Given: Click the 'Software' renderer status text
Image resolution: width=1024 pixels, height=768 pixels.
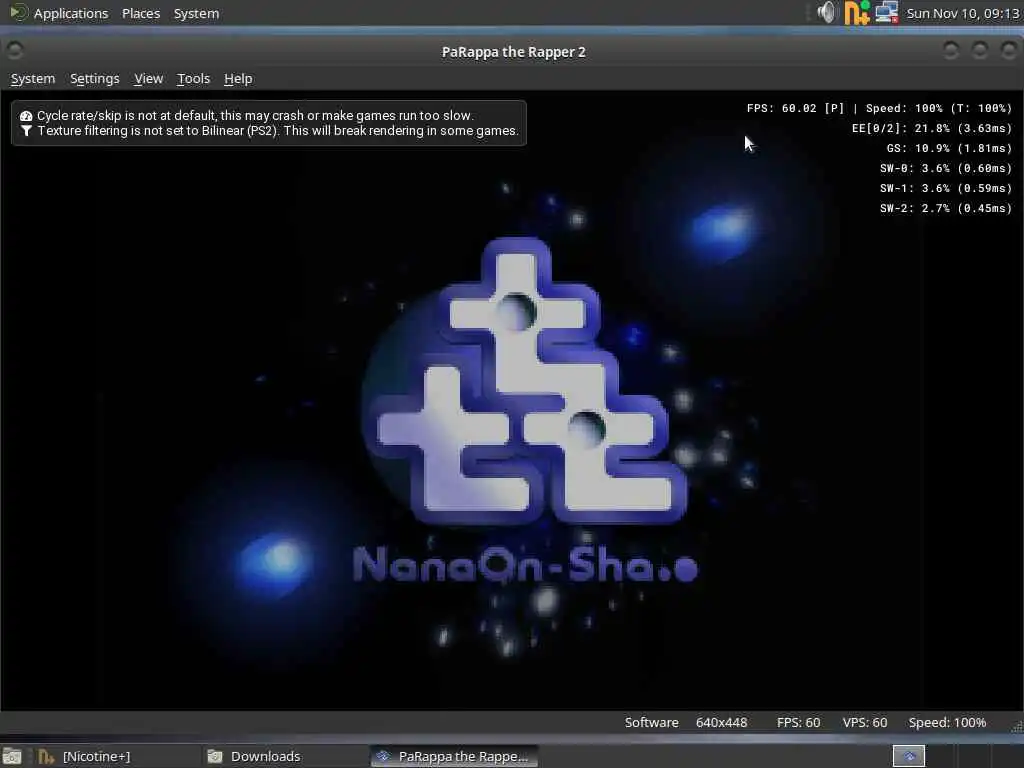Looking at the screenshot, I should pos(651,722).
